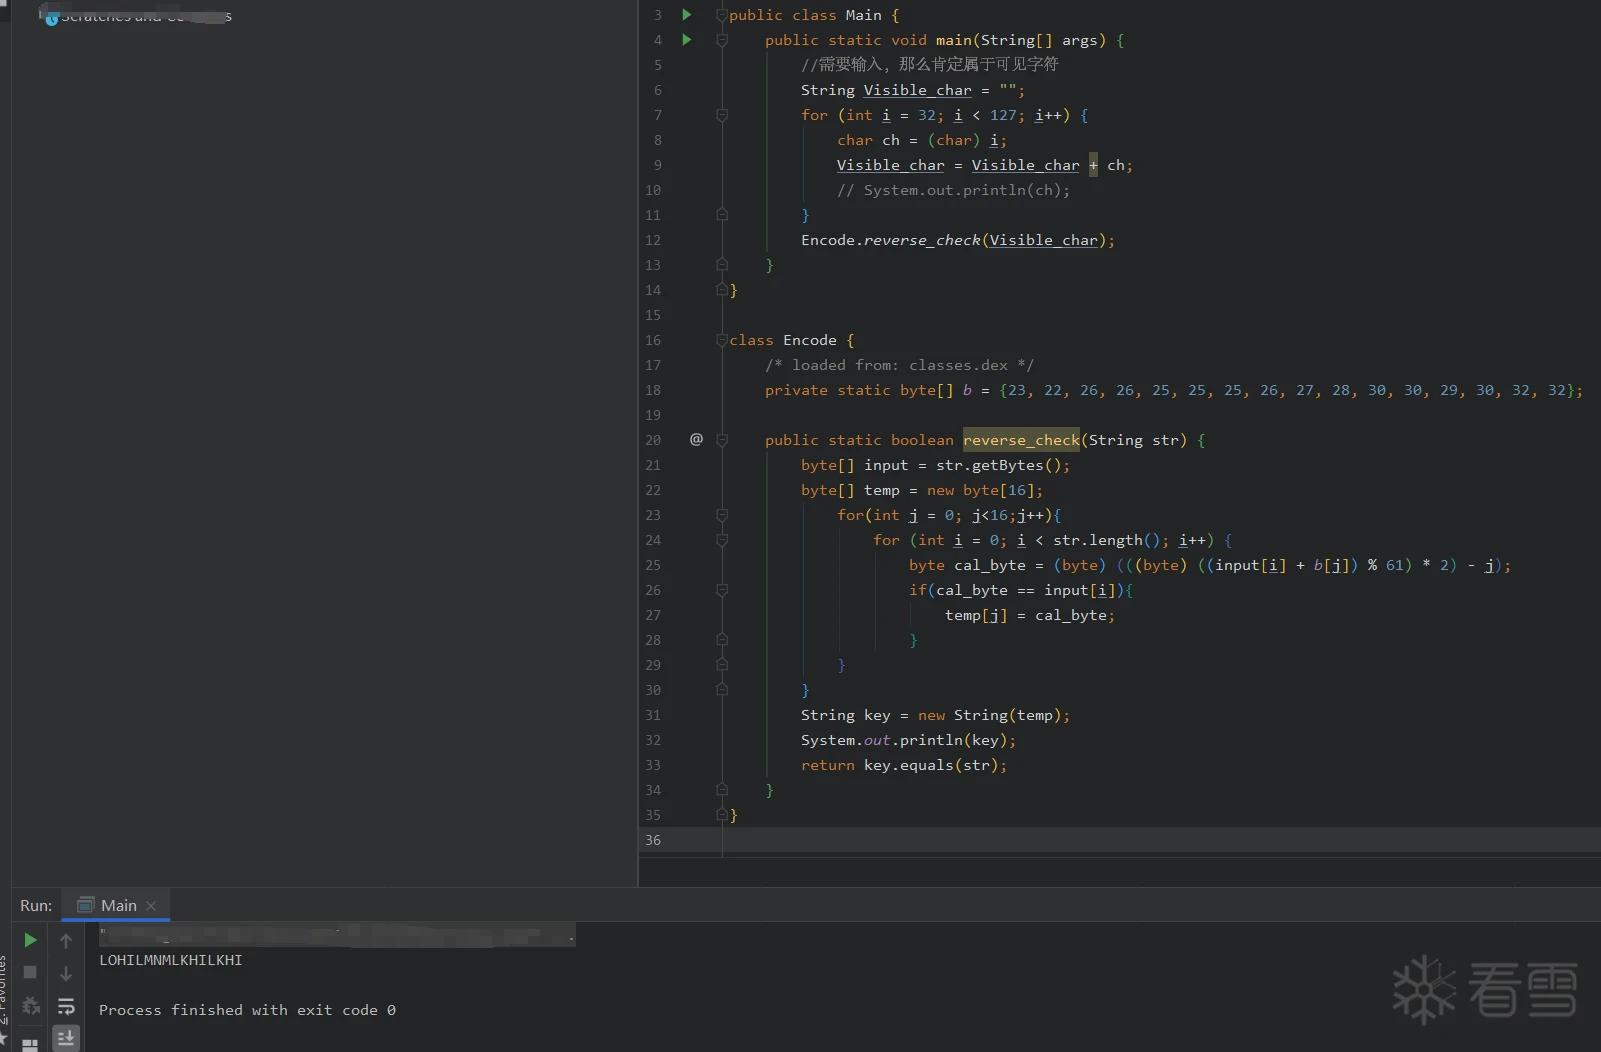Click 'char ch = (char) i;' on line 8
1601x1052 pixels.
(922, 140)
